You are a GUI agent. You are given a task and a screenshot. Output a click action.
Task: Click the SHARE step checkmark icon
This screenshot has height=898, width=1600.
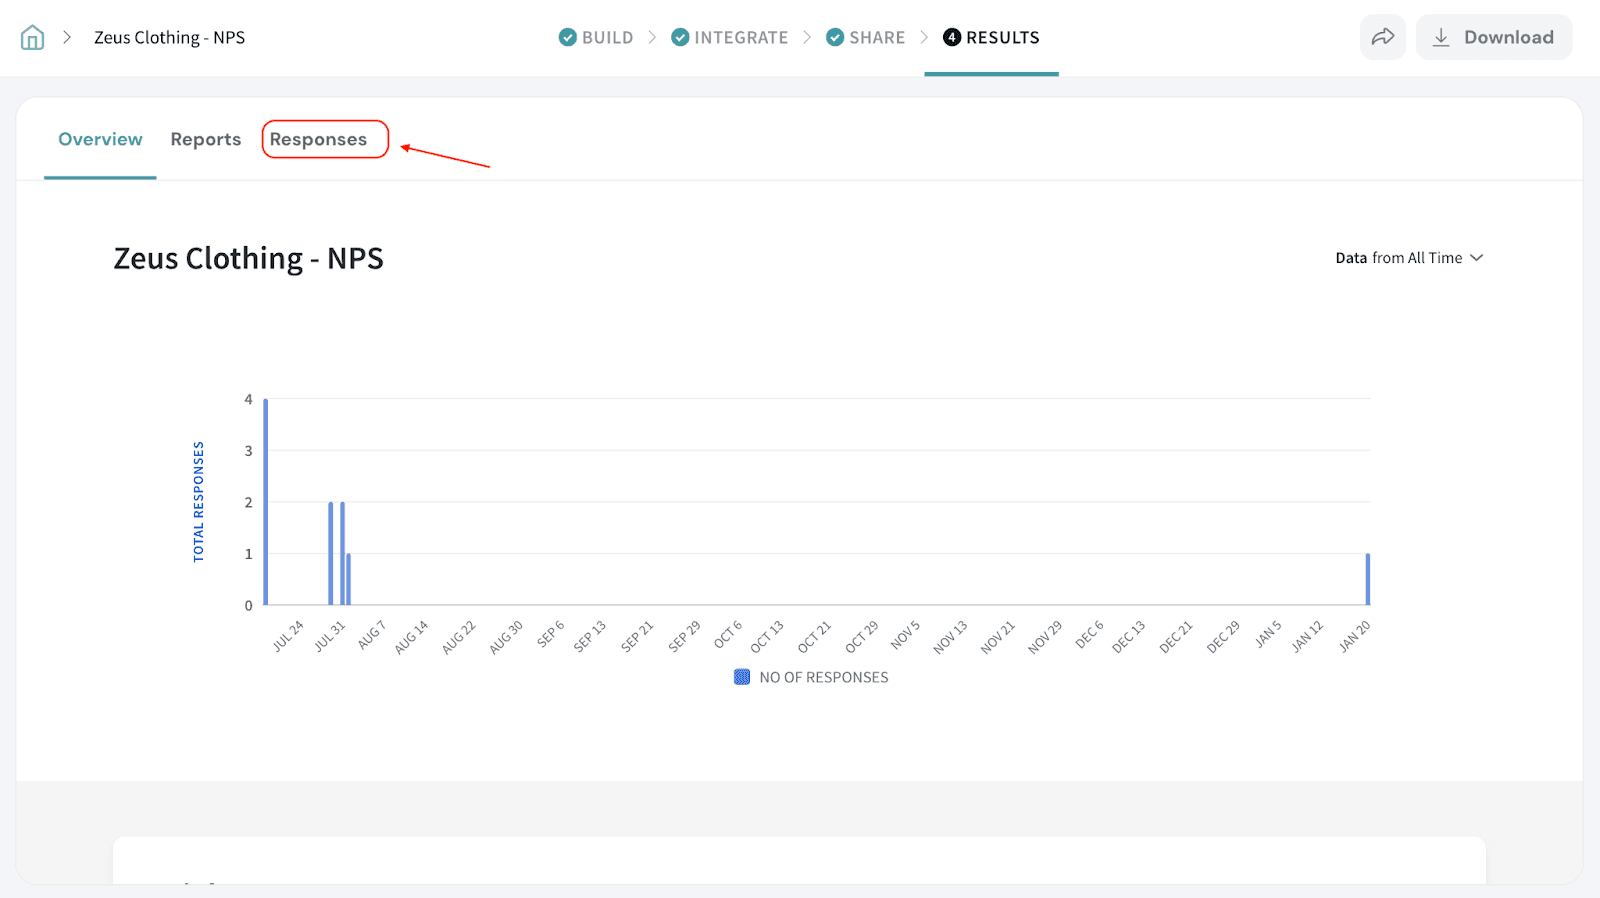tap(835, 38)
